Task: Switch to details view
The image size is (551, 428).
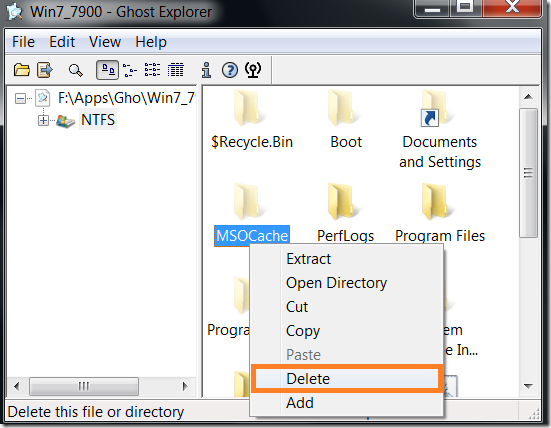Action: [175, 70]
